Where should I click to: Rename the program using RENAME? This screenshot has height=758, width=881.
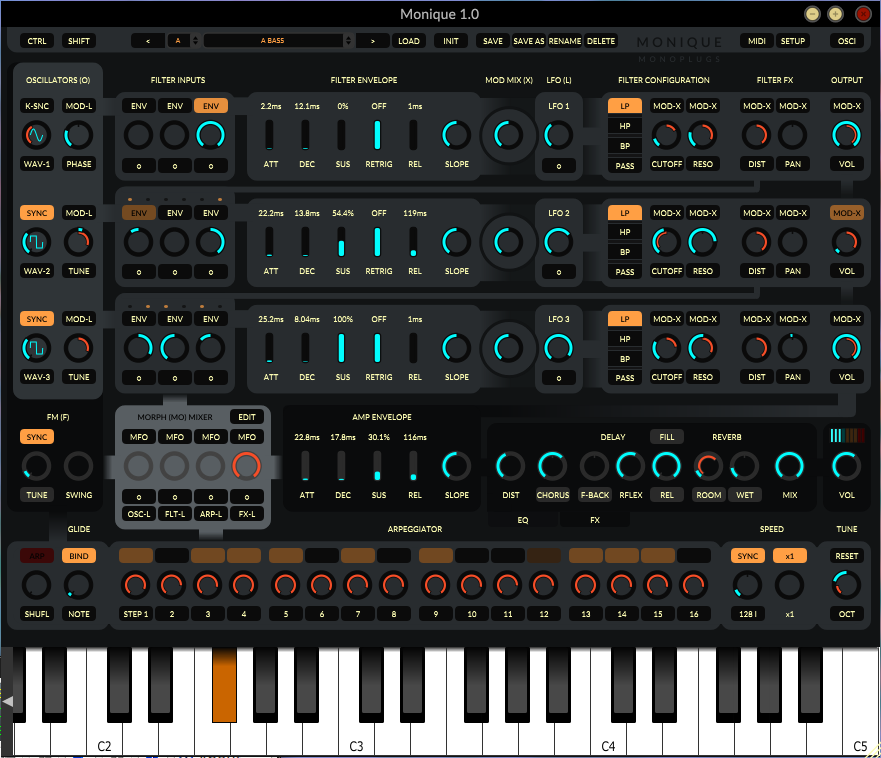[565, 41]
